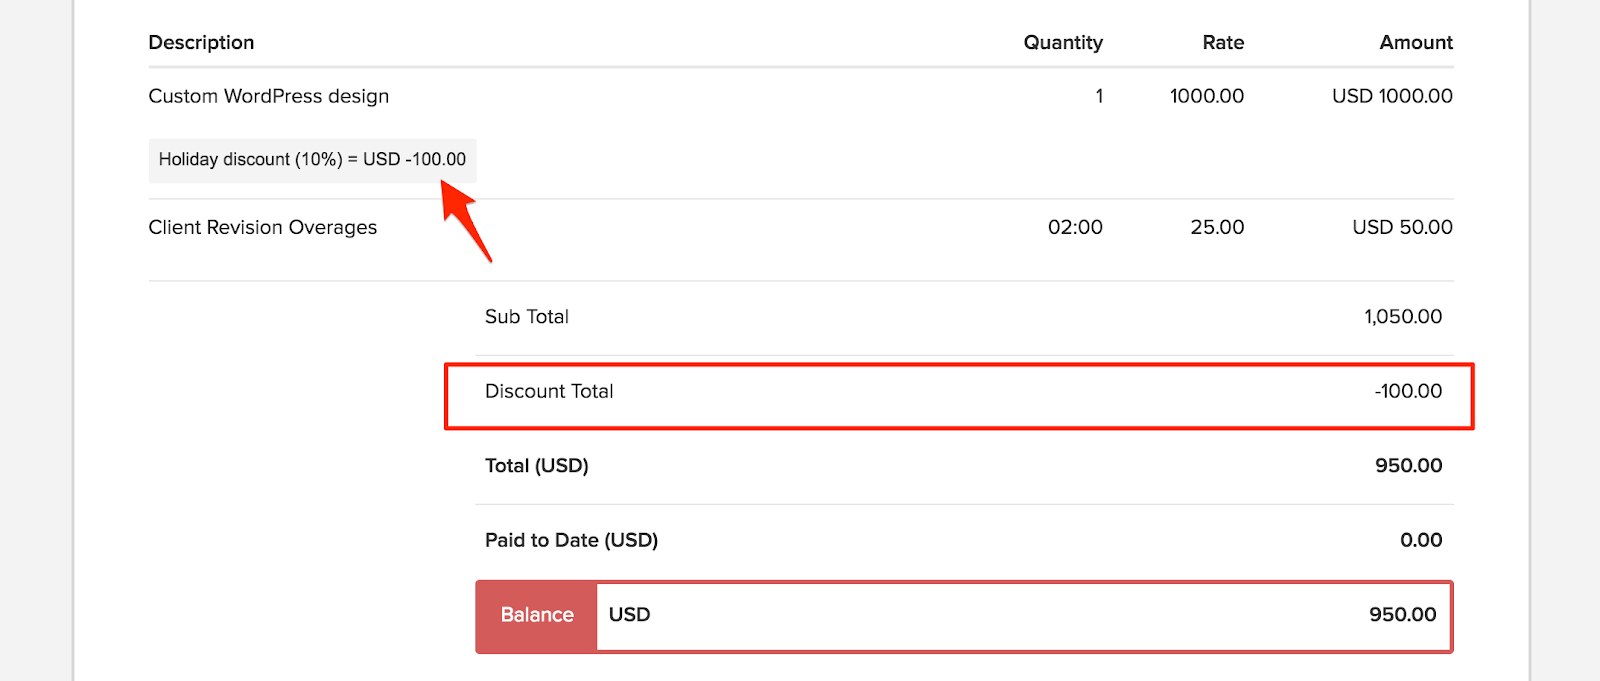Click the USD 50.00 amount
The image size is (1600, 681).
pyautogui.click(x=1402, y=227)
